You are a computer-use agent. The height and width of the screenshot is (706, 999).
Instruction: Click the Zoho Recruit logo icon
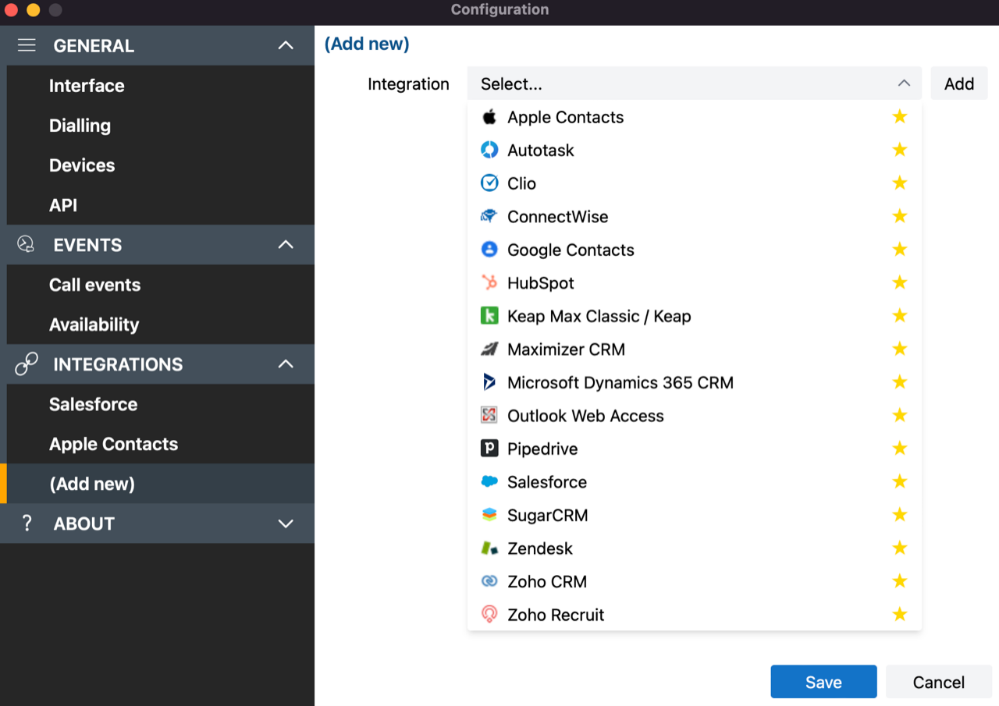pos(489,614)
